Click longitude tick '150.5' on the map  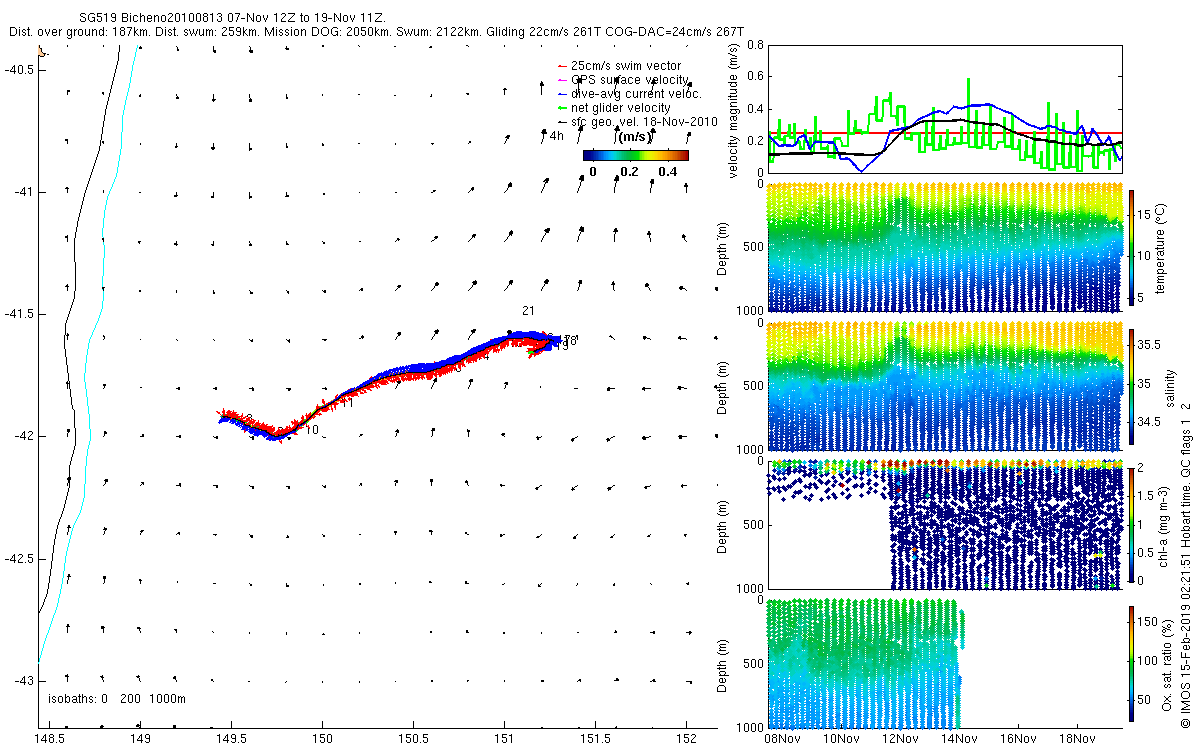pyautogui.click(x=414, y=739)
